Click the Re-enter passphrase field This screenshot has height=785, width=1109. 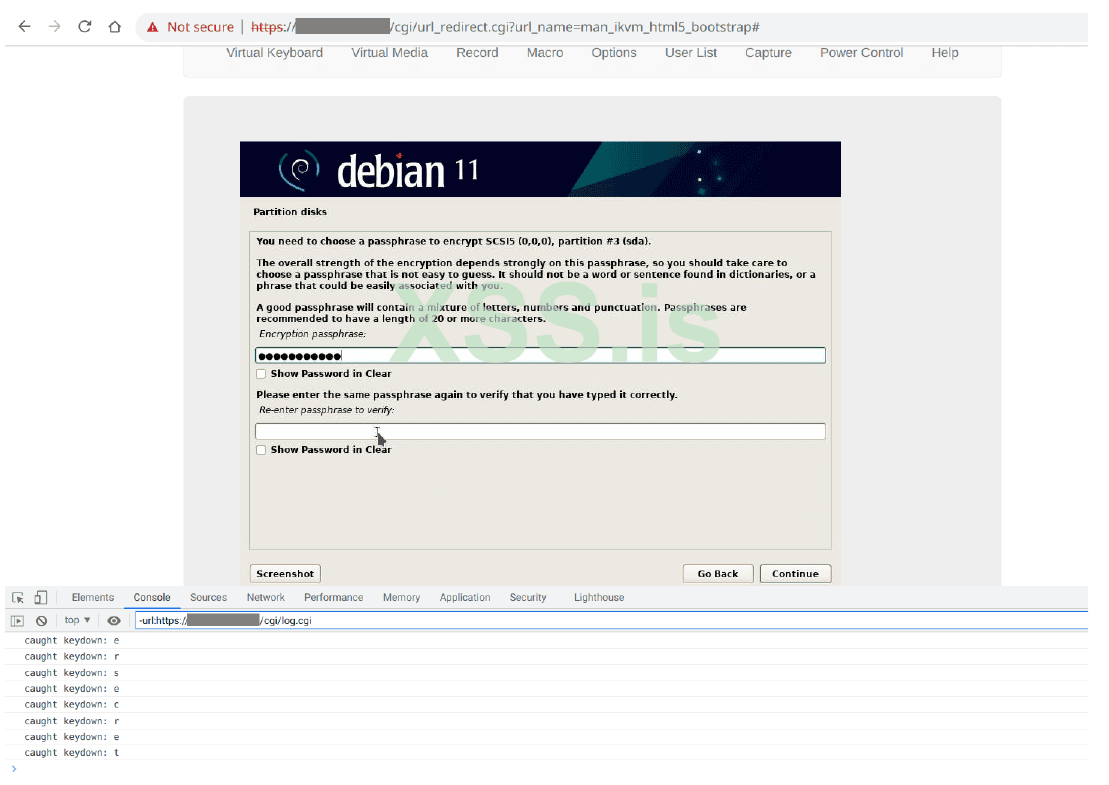[540, 431]
